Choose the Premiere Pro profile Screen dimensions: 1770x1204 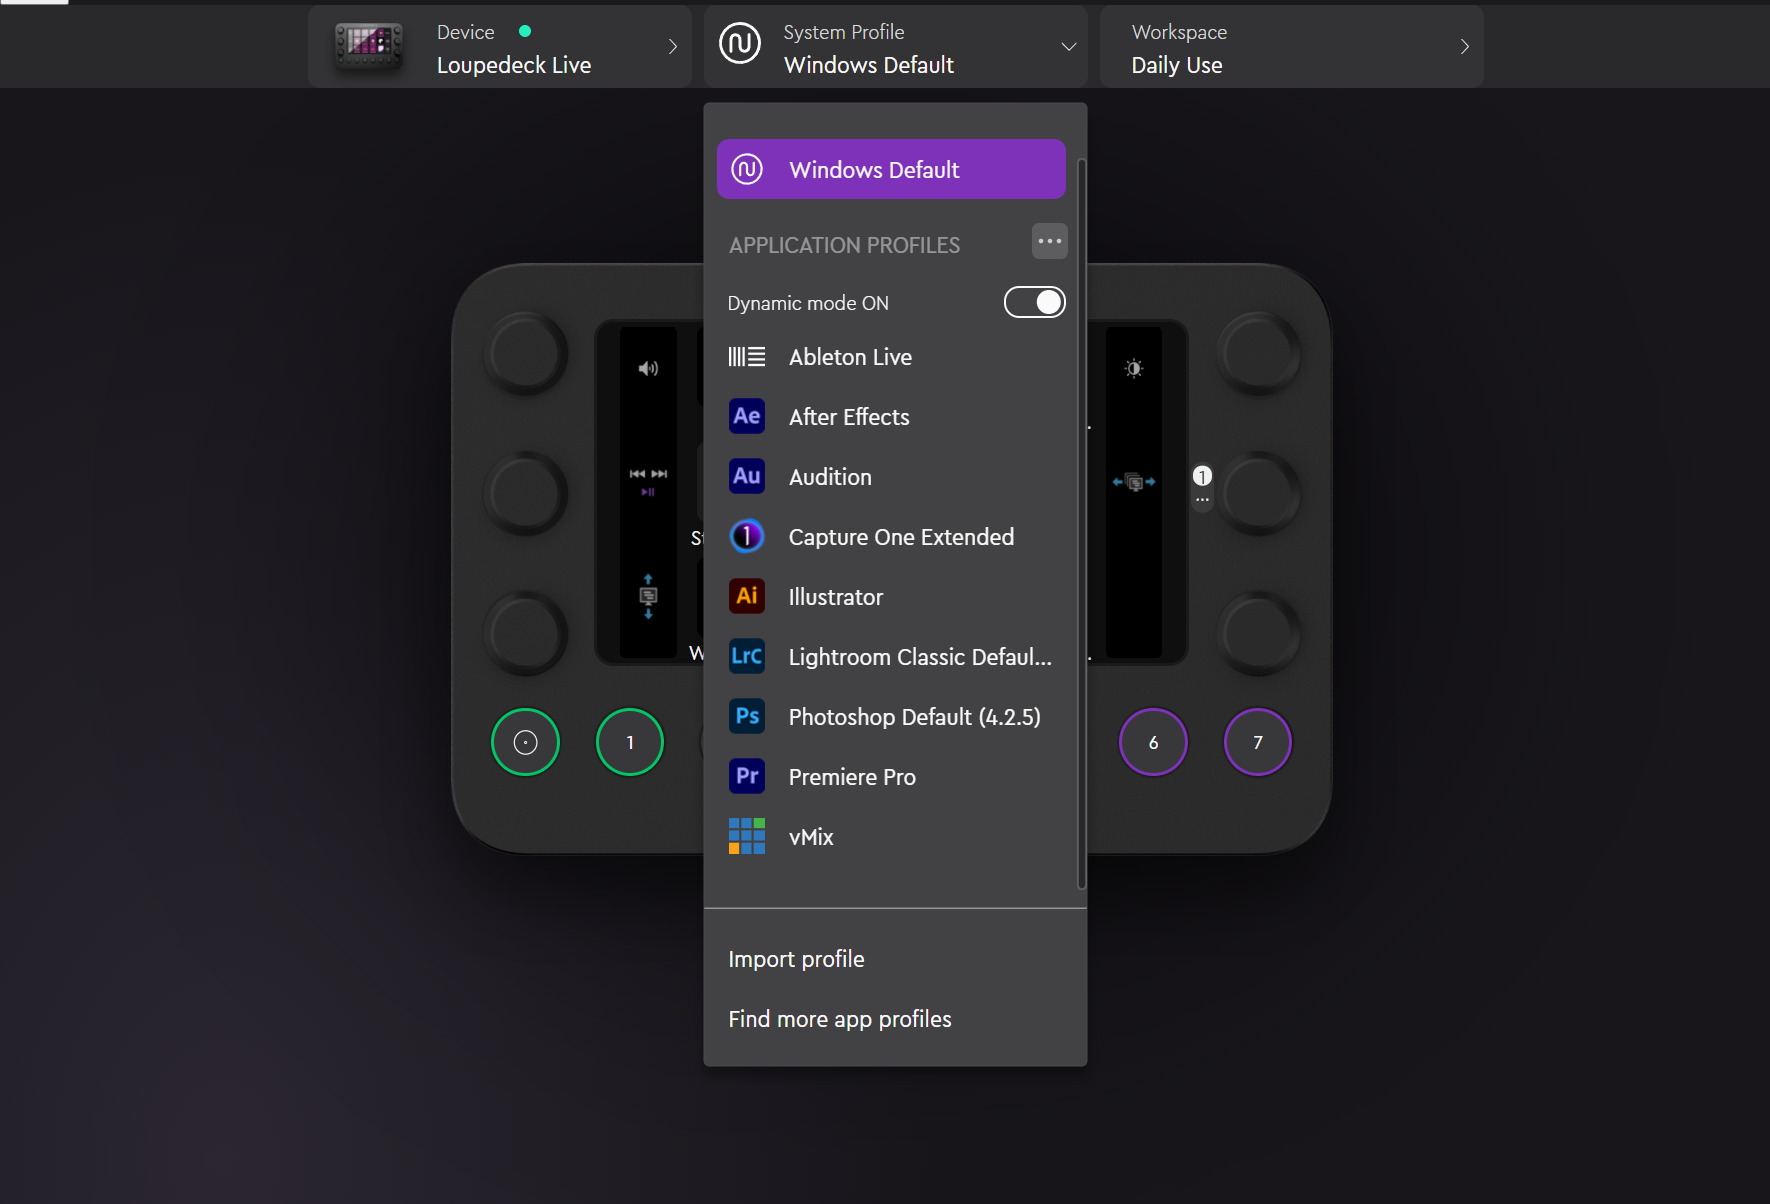pyautogui.click(x=891, y=777)
